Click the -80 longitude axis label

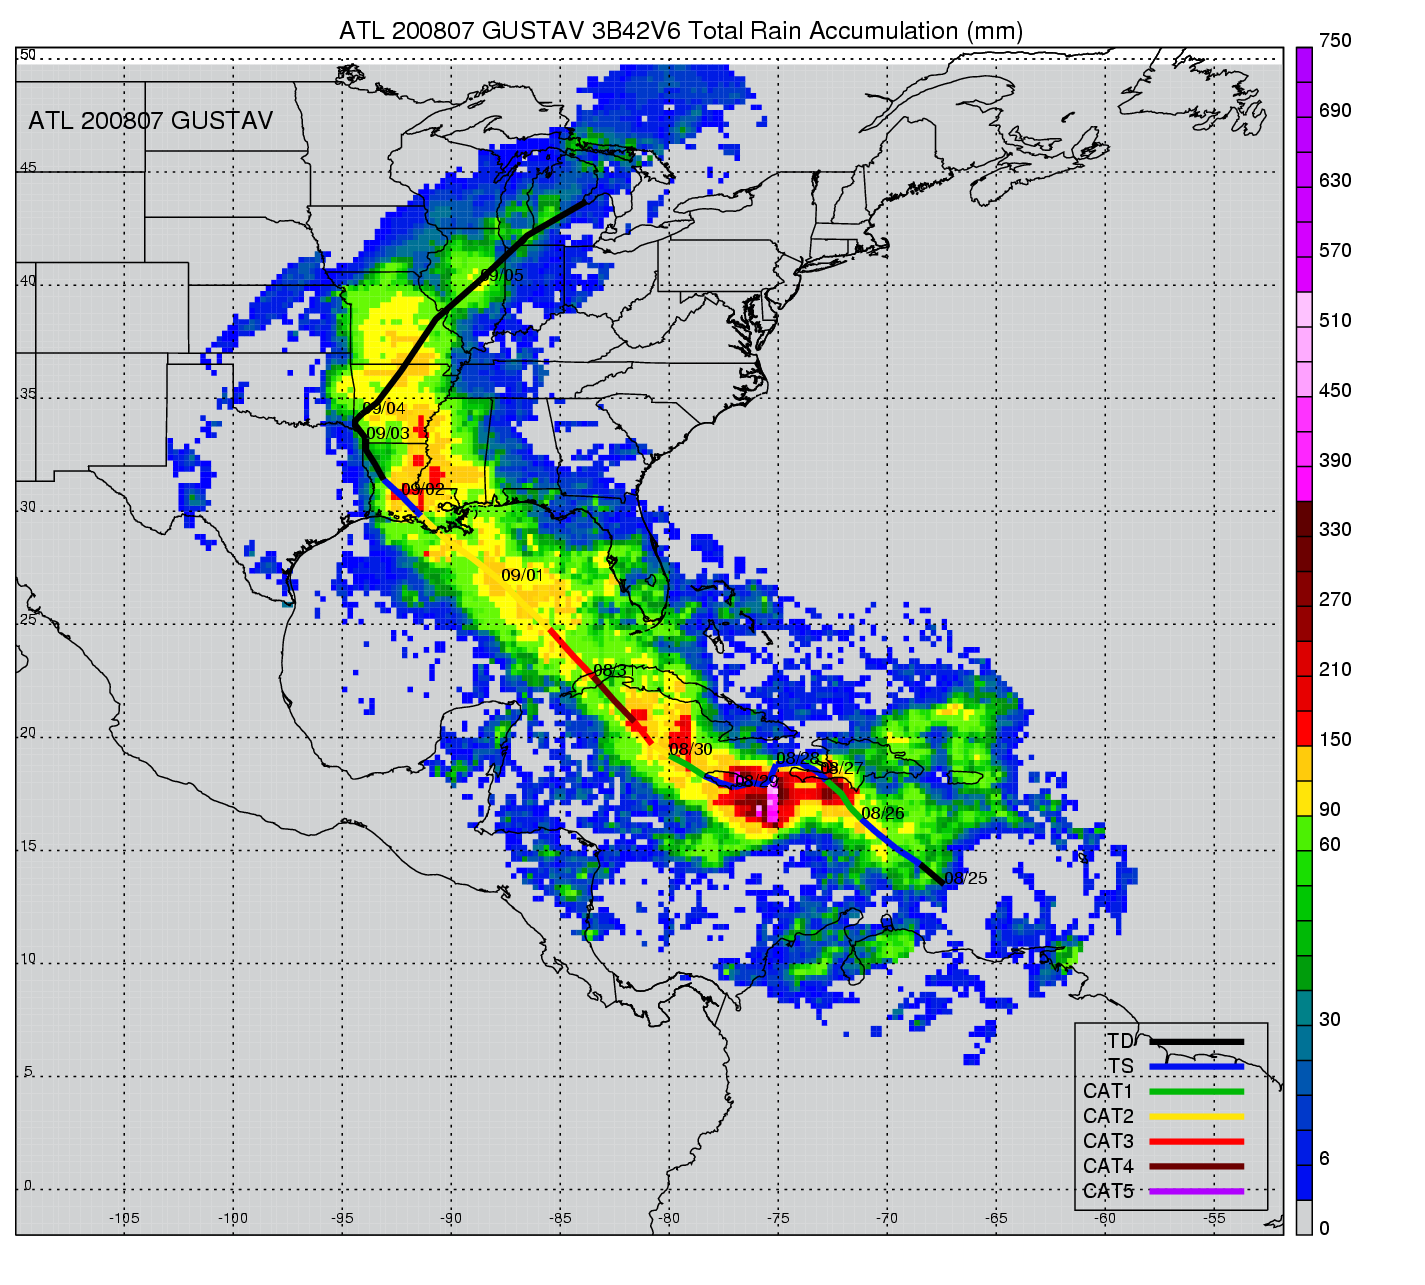tap(669, 1218)
